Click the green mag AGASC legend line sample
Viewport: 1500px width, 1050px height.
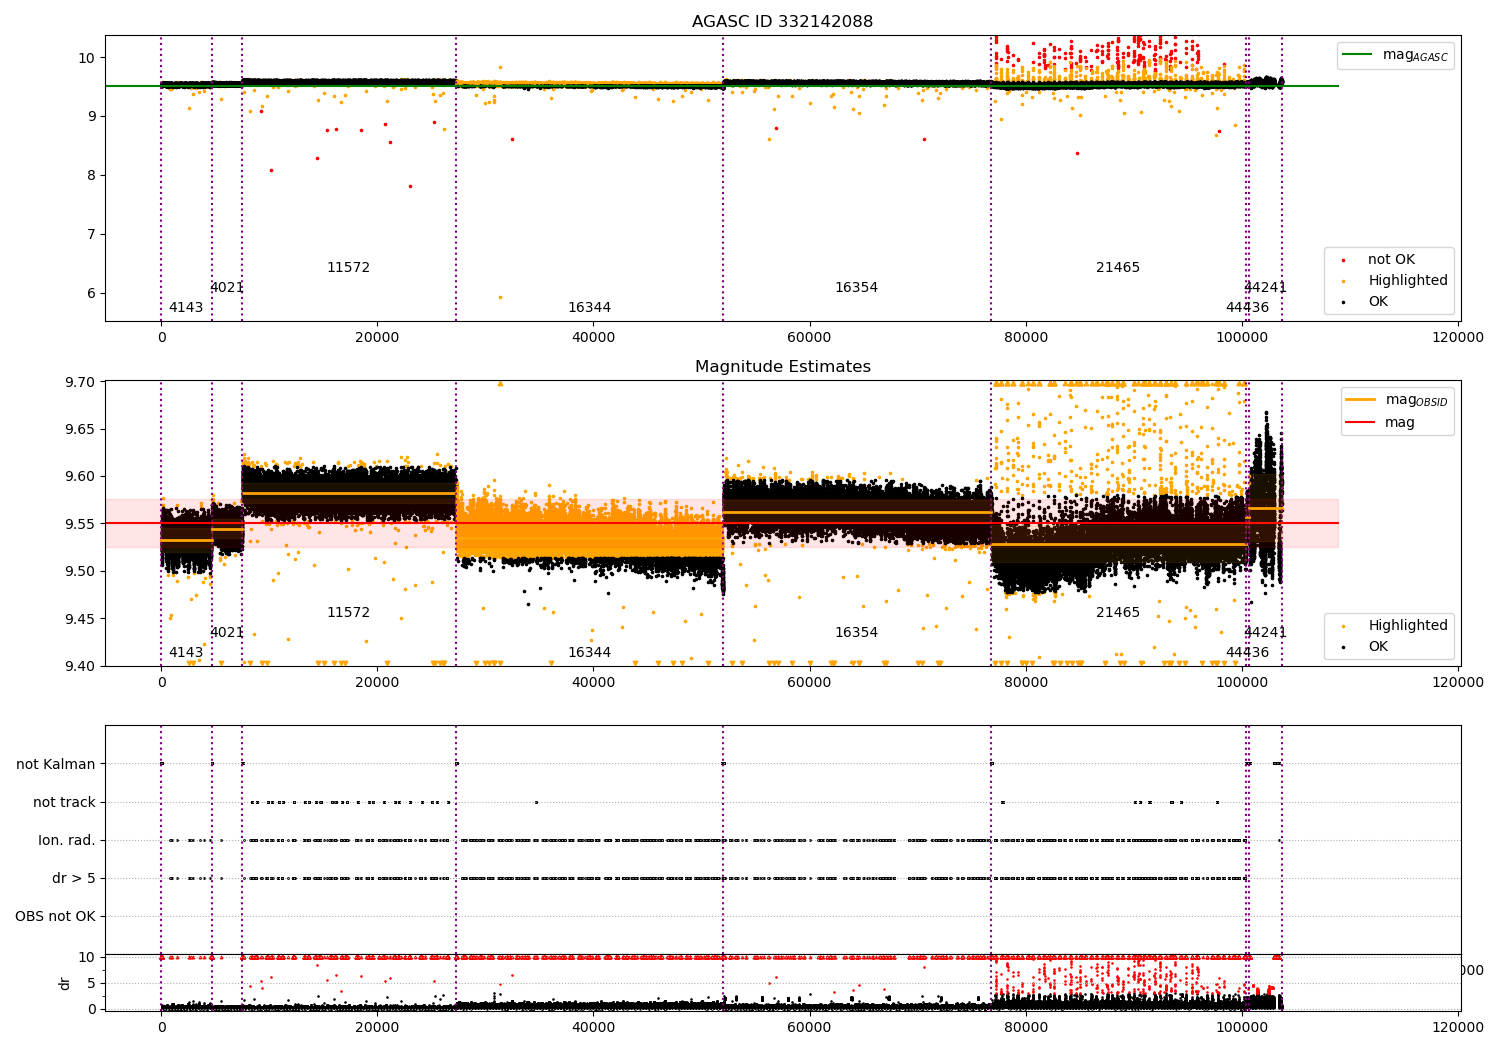(x=1357, y=55)
